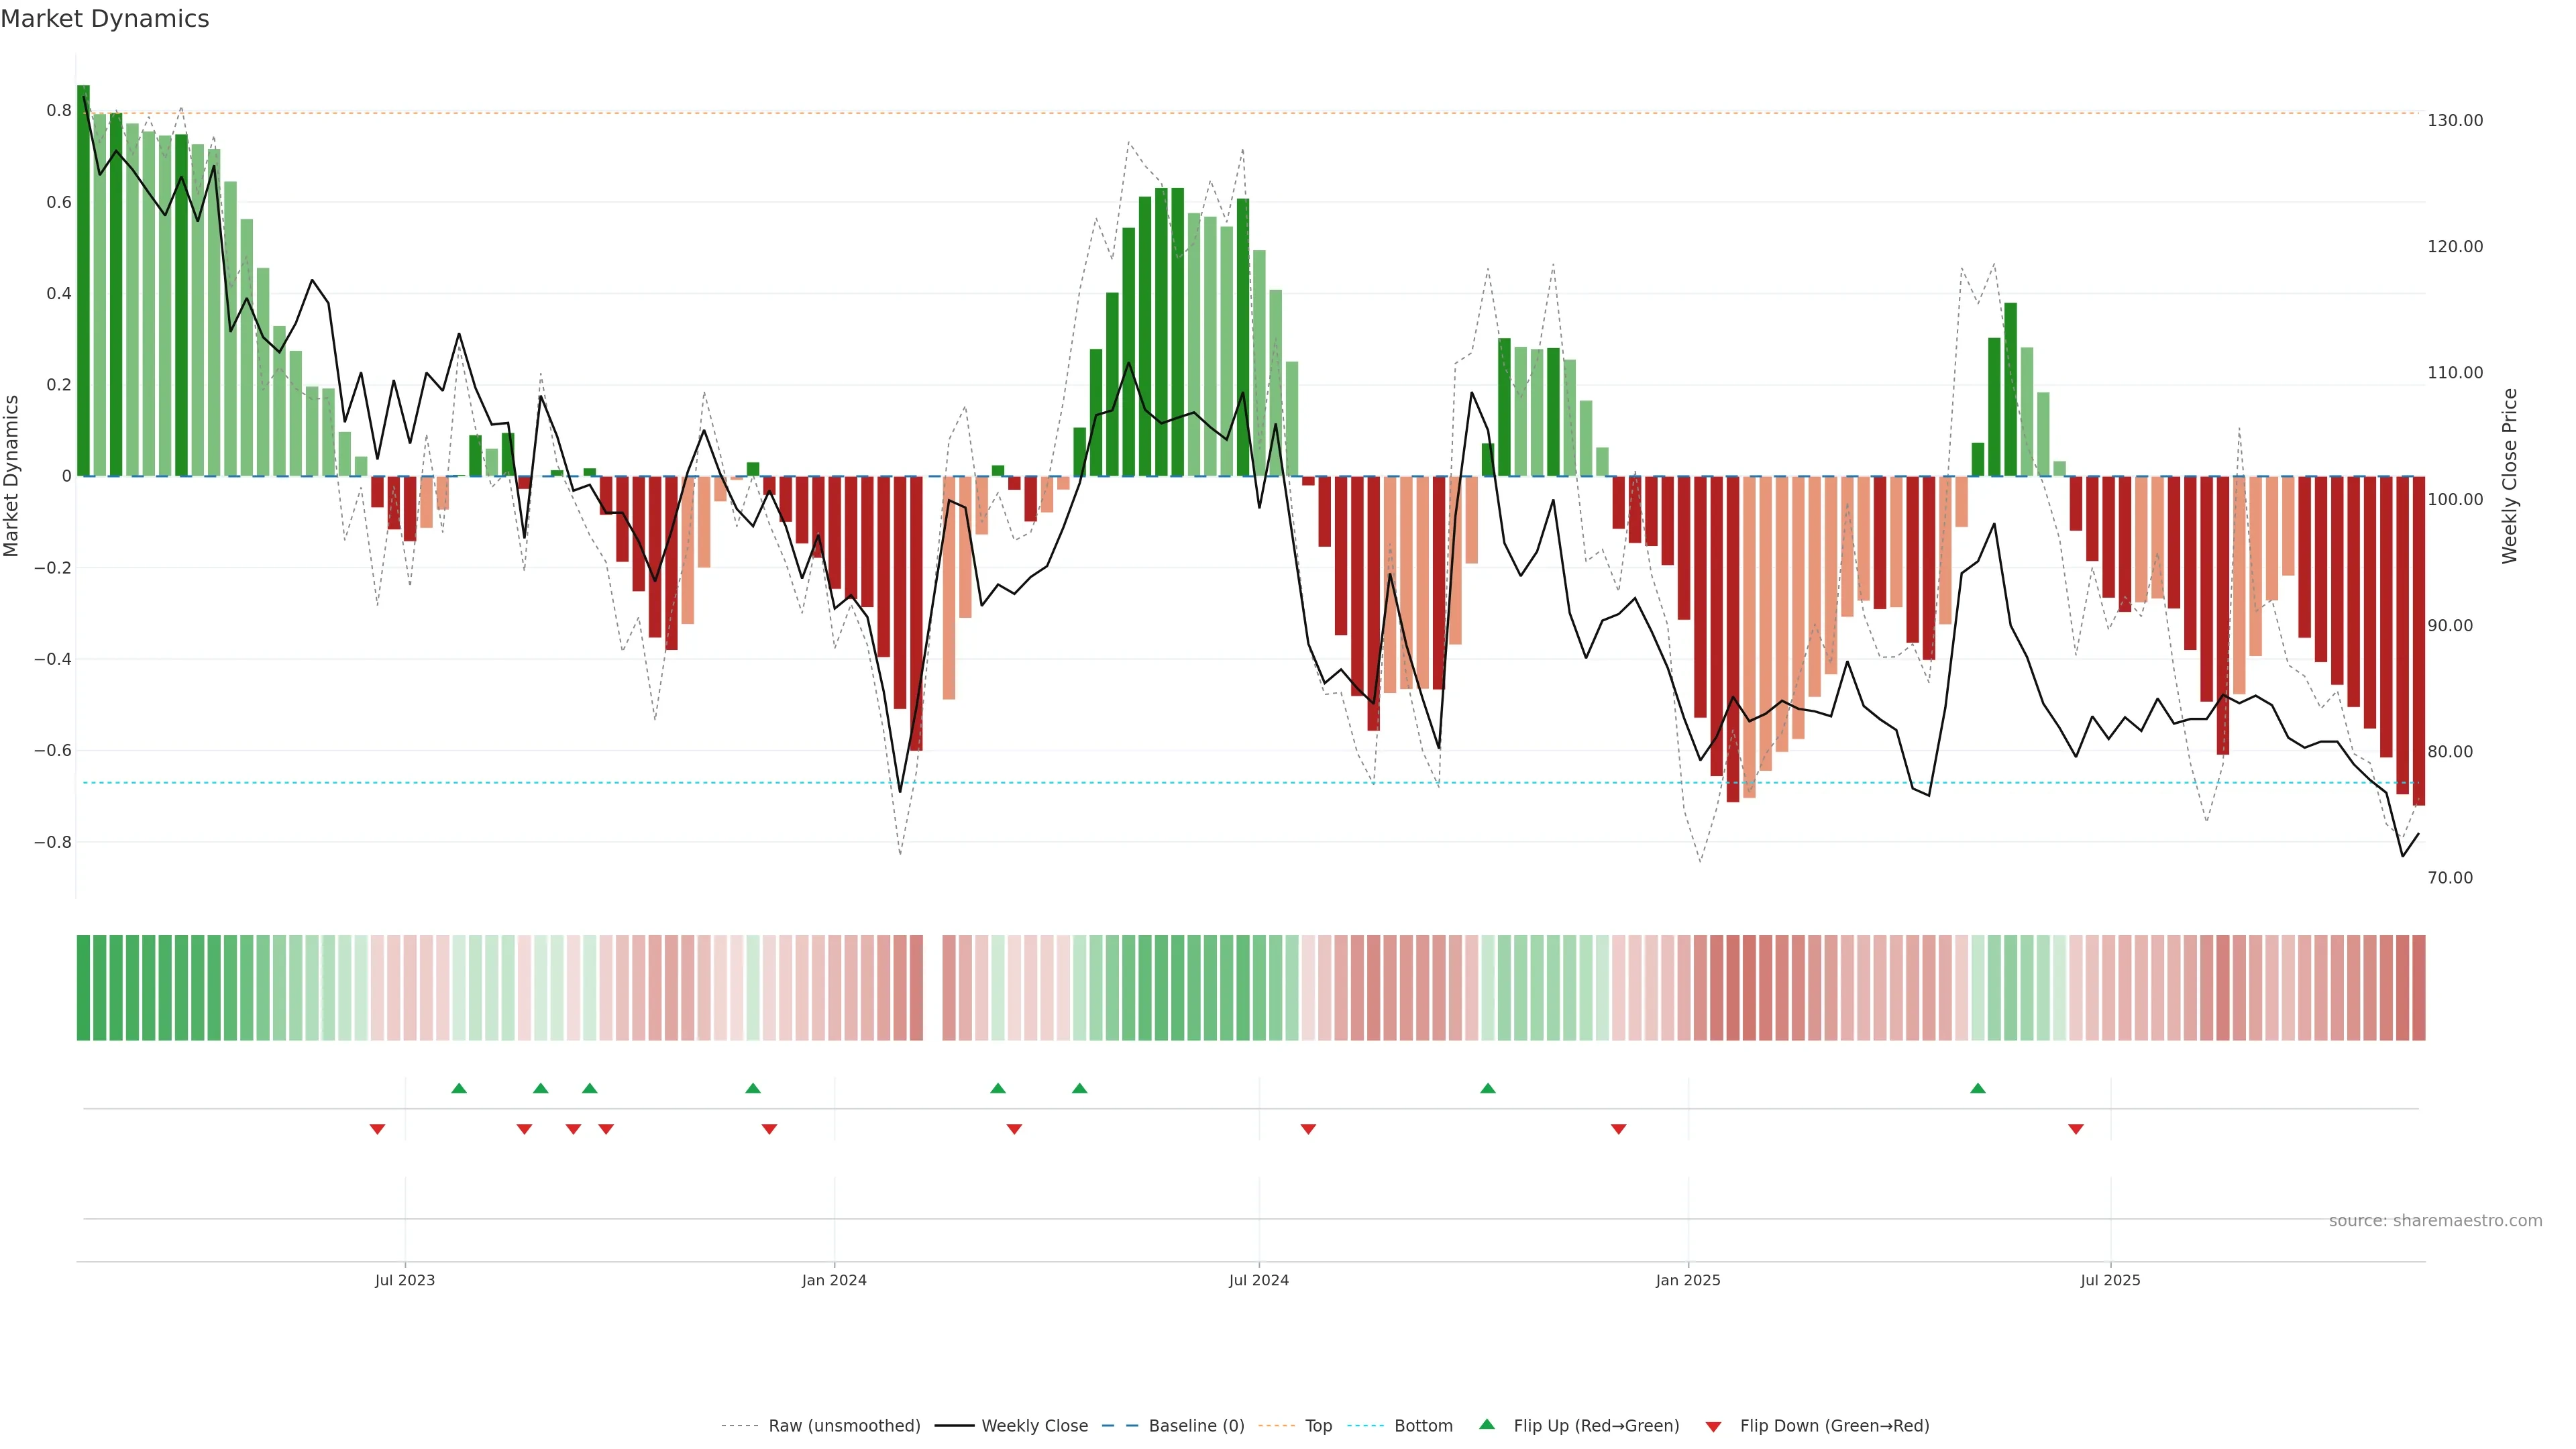
Task: Click the Flip Up legend triangle icon
Action: pos(1487,1424)
